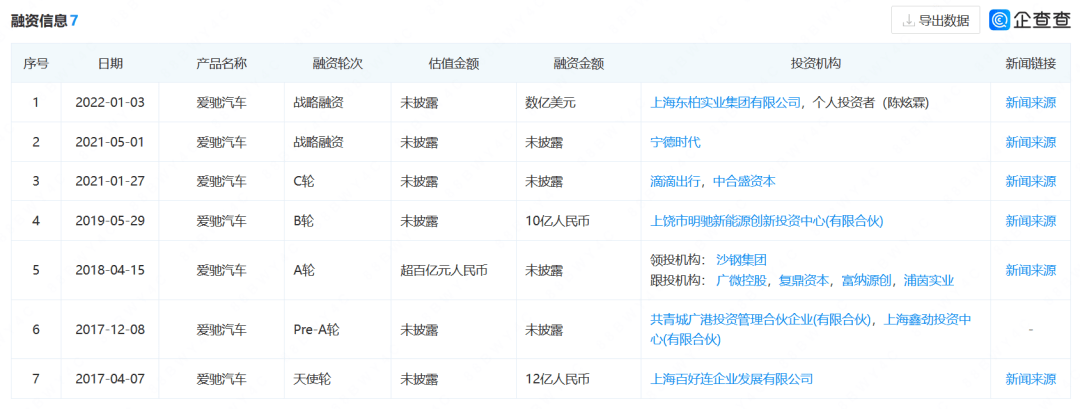
Task: Select date cell 2019-05-29
Action: 110,221
